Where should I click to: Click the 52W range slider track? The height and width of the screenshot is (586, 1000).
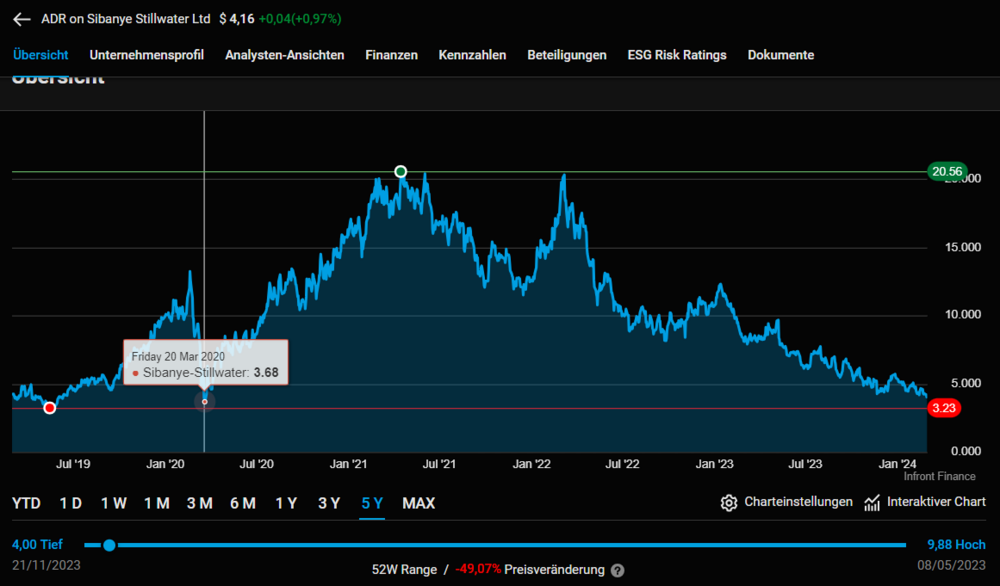(x=495, y=545)
